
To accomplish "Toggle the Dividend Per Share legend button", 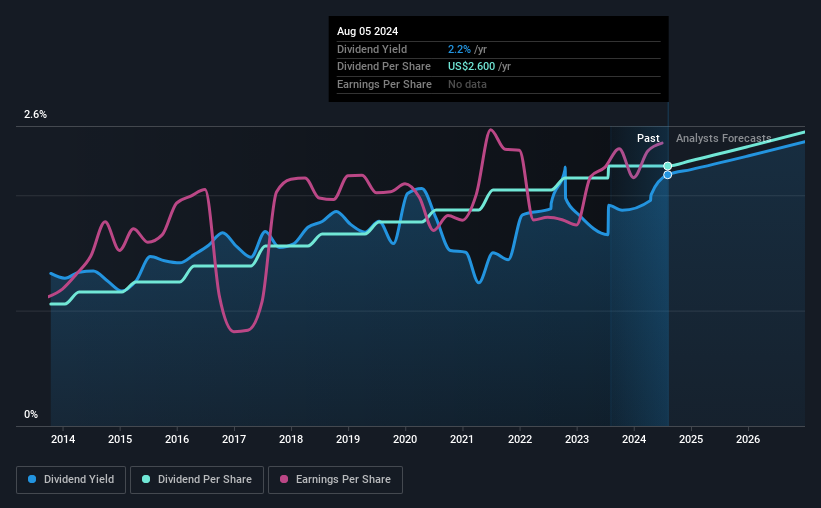I will click(197, 480).
